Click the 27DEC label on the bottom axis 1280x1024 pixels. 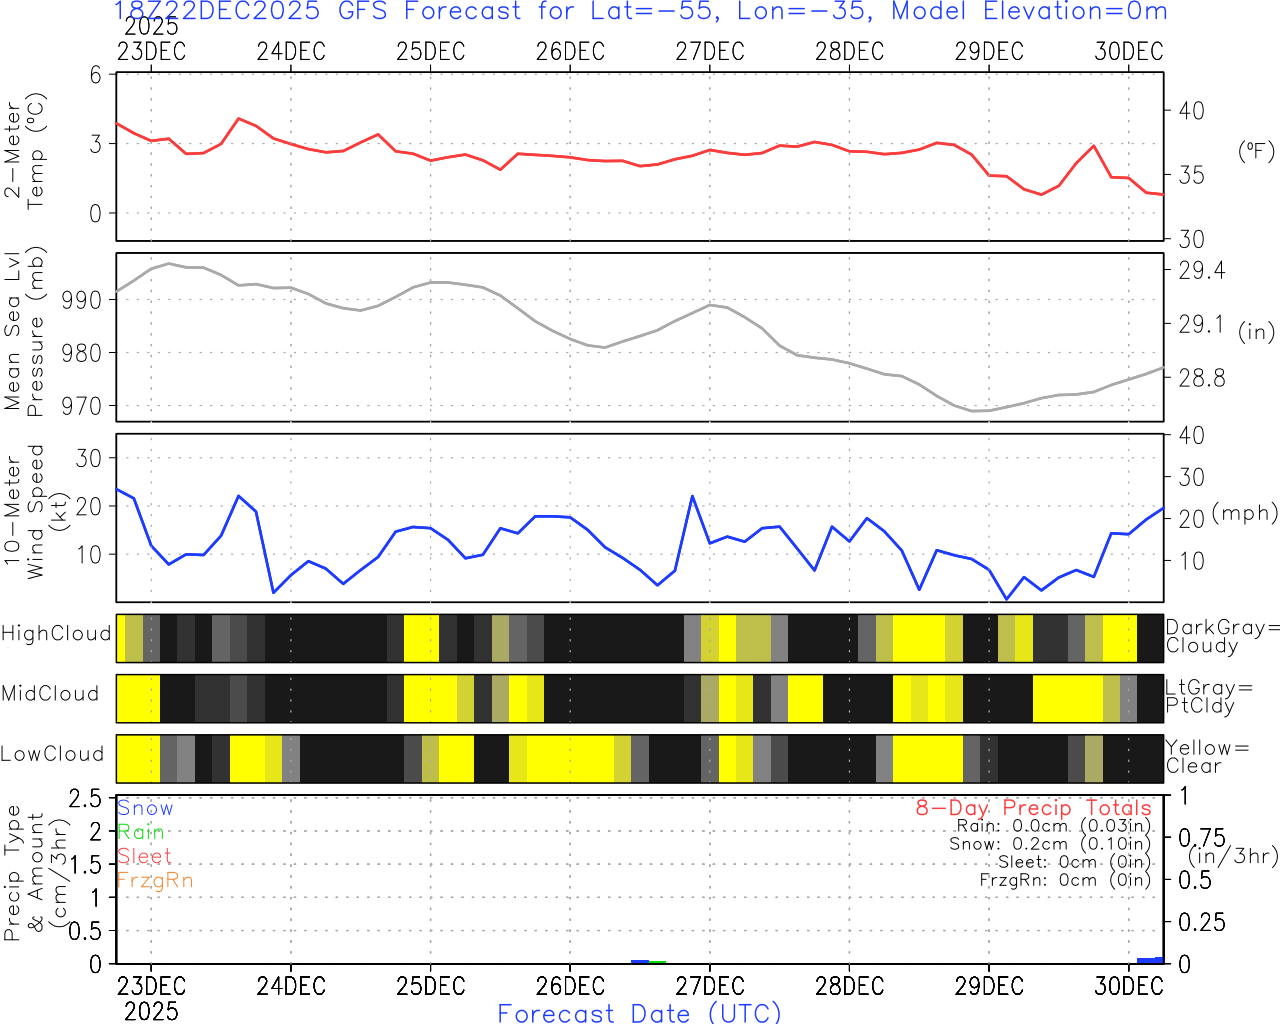(x=710, y=986)
